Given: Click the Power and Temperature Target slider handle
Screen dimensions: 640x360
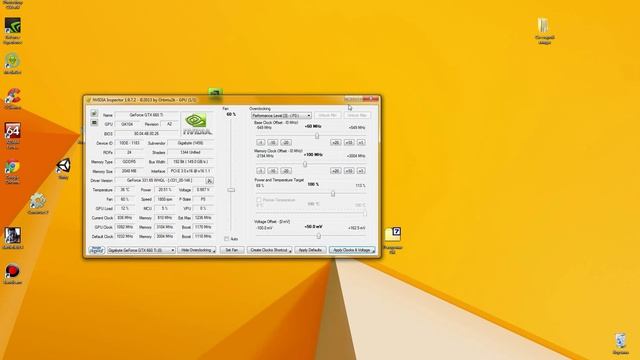Looking at the screenshot, I should click(x=333, y=194).
